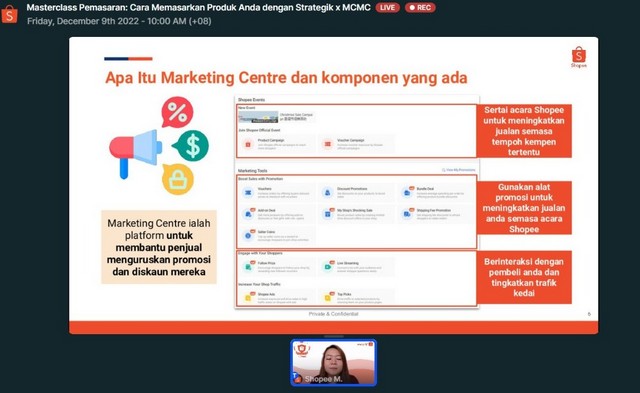The image size is (640, 393).
Task: Select the Top Picks icon
Action: [x=327, y=298]
